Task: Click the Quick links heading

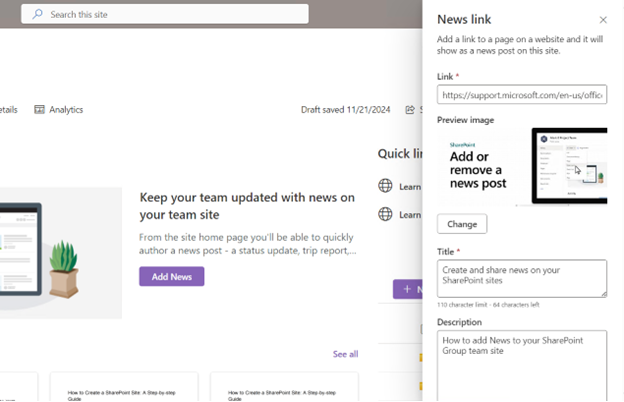Action: pyautogui.click(x=400, y=154)
